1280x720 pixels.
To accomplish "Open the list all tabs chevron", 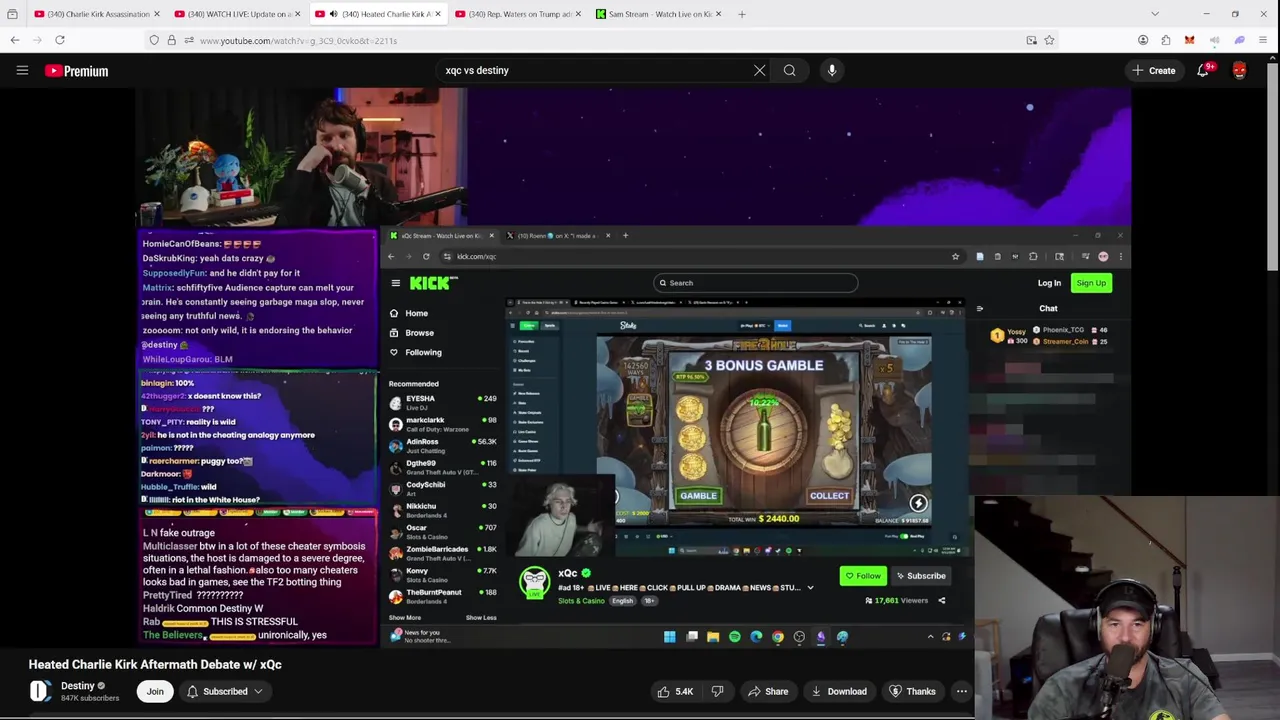I will pyautogui.click(x=1155, y=14).
